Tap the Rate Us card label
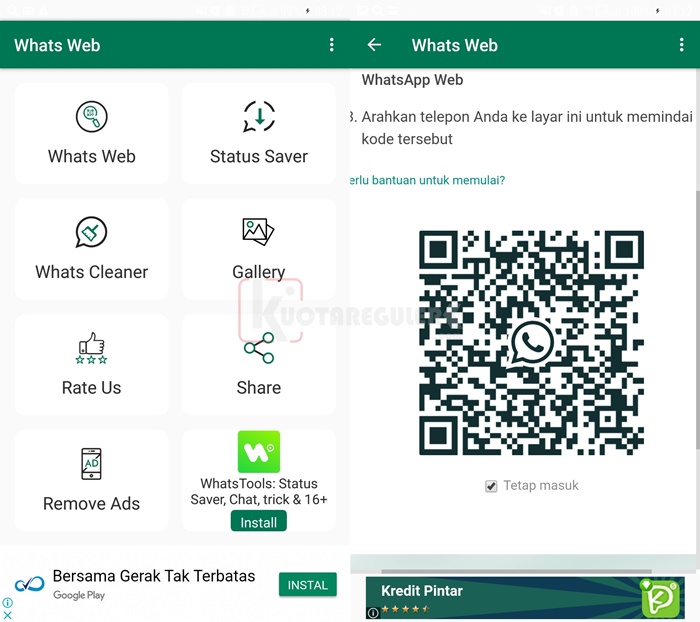This screenshot has height=622, width=700. pos(92,388)
